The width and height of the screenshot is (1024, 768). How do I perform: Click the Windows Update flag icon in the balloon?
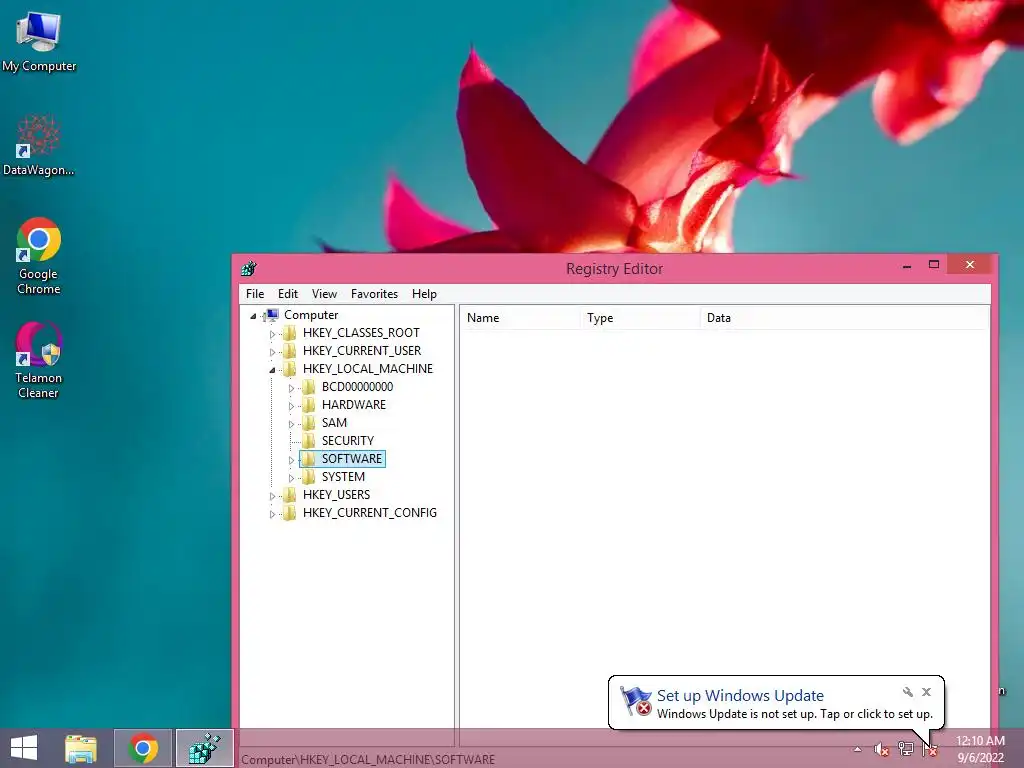[x=635, y=701]
